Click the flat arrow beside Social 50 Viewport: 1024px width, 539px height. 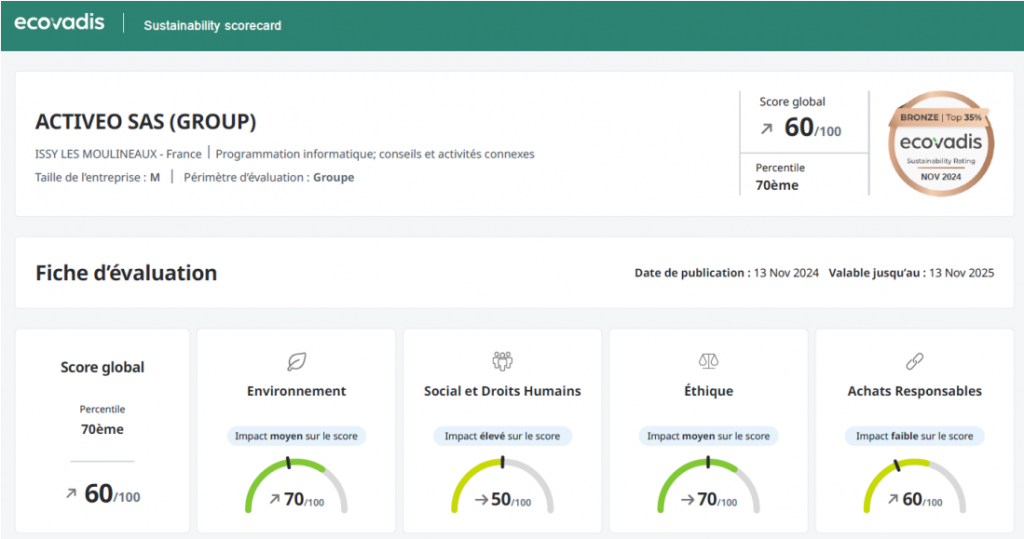click(x=481, y=500)
